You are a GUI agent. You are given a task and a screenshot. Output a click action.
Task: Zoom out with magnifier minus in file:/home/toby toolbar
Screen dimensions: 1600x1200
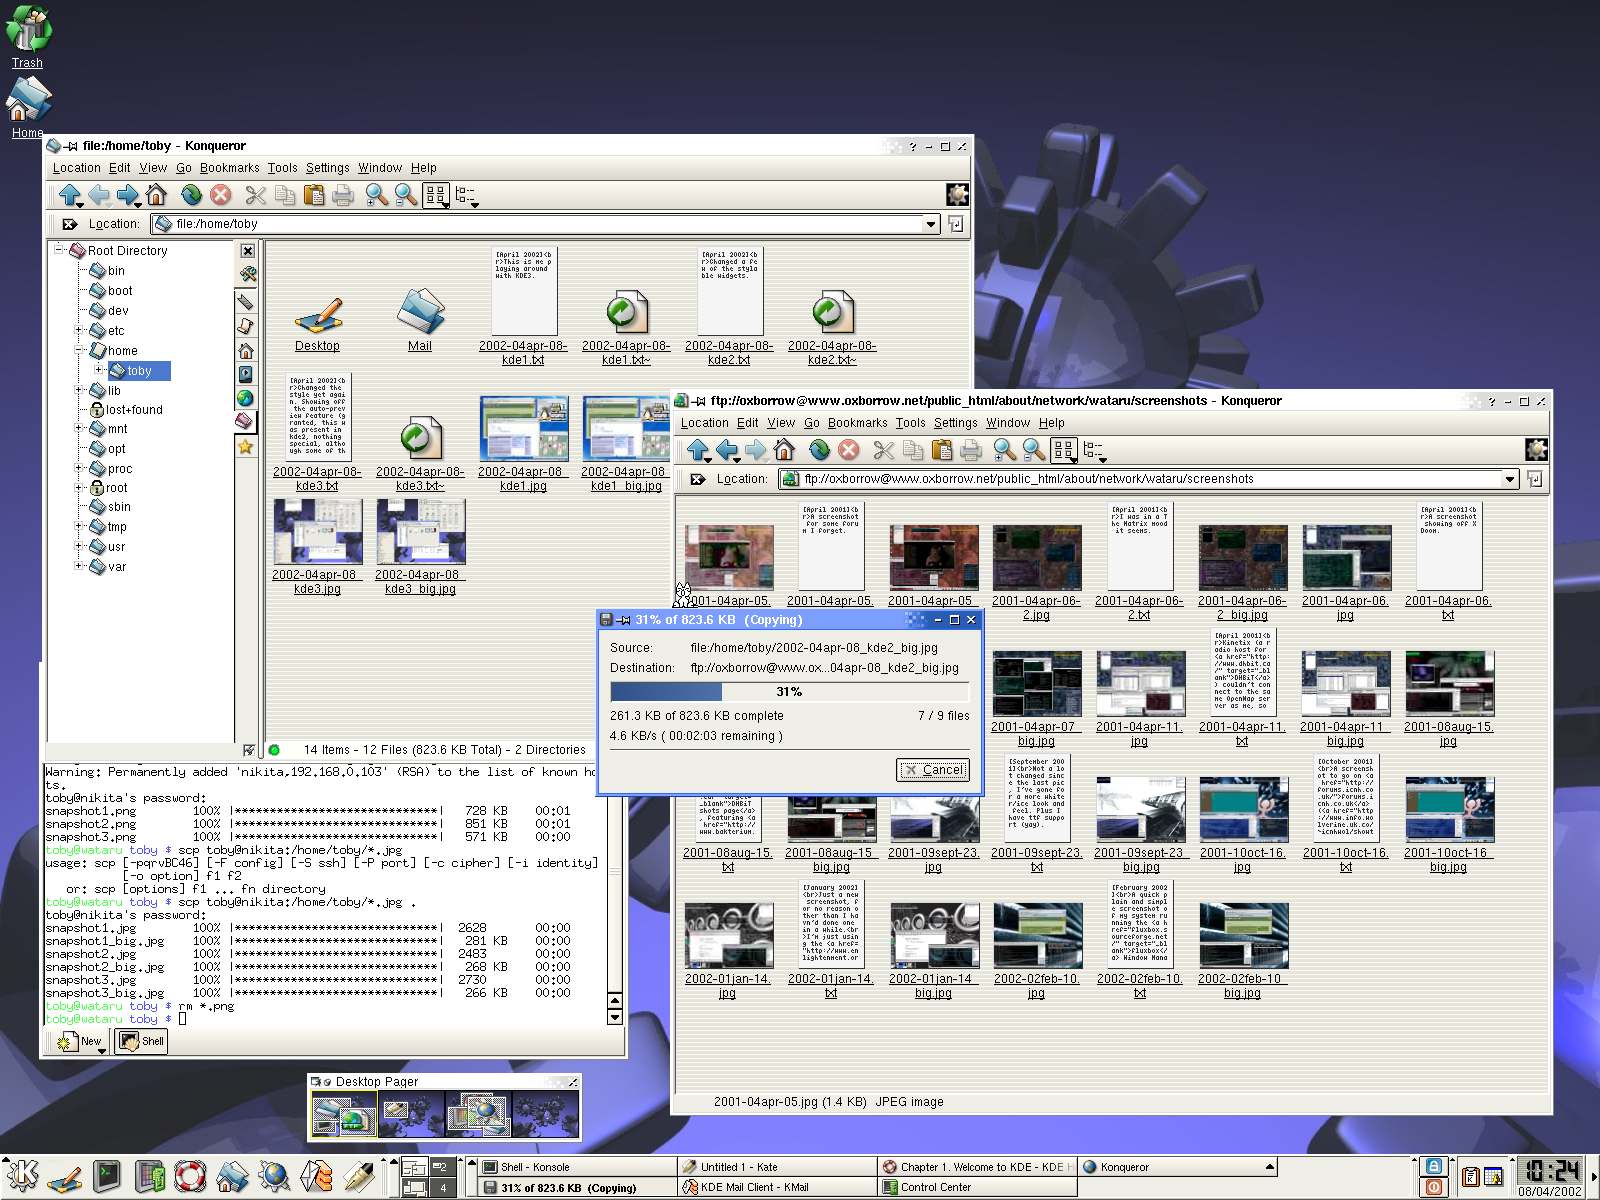405,195
